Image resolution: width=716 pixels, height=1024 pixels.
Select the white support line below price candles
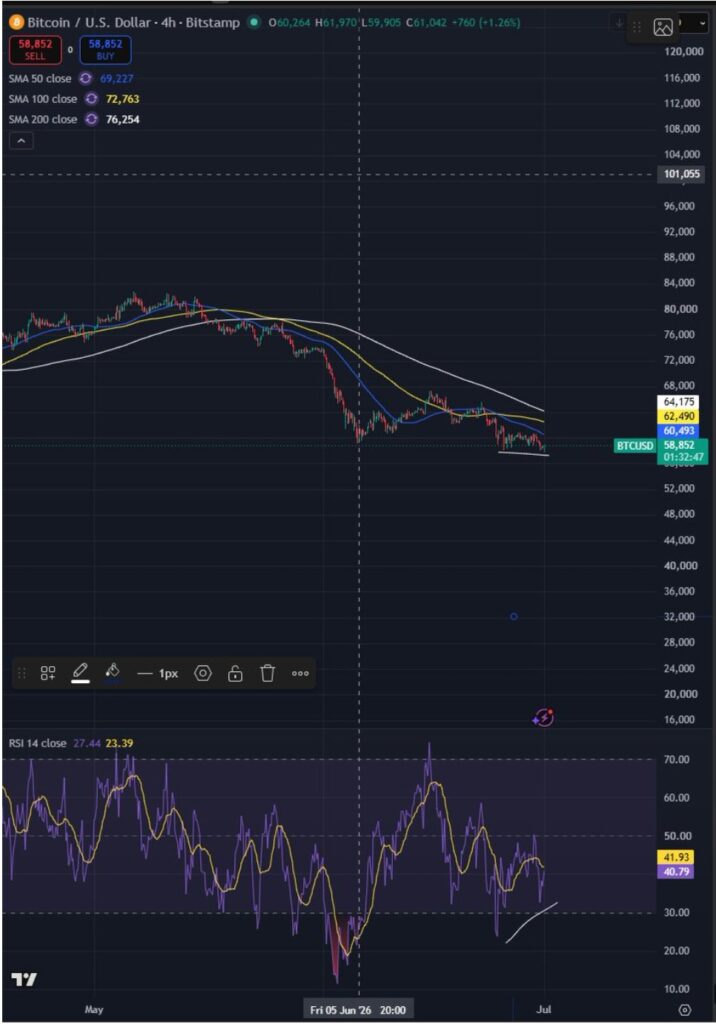pos(523,453)
